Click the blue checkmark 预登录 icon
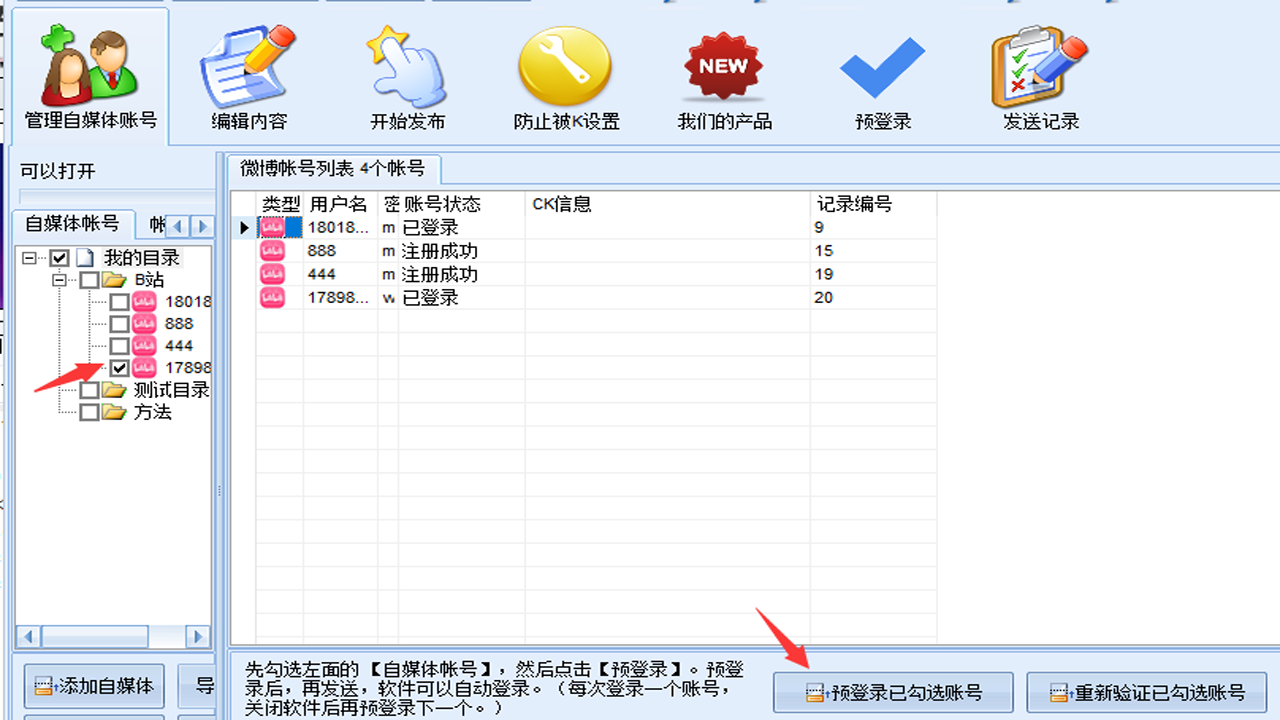Image resolution: width=1280 pixels, height=720 pixels. click(881, 70)
